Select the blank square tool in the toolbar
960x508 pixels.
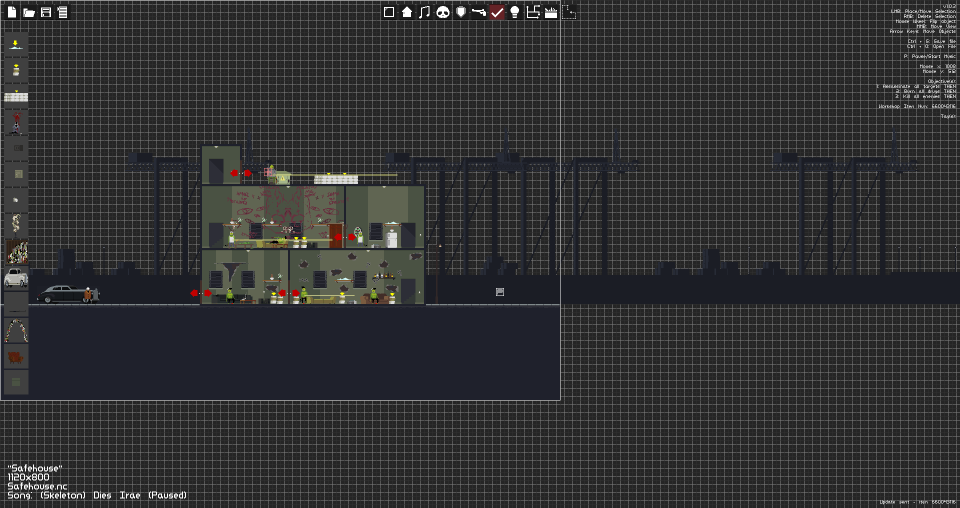(389, 12)
